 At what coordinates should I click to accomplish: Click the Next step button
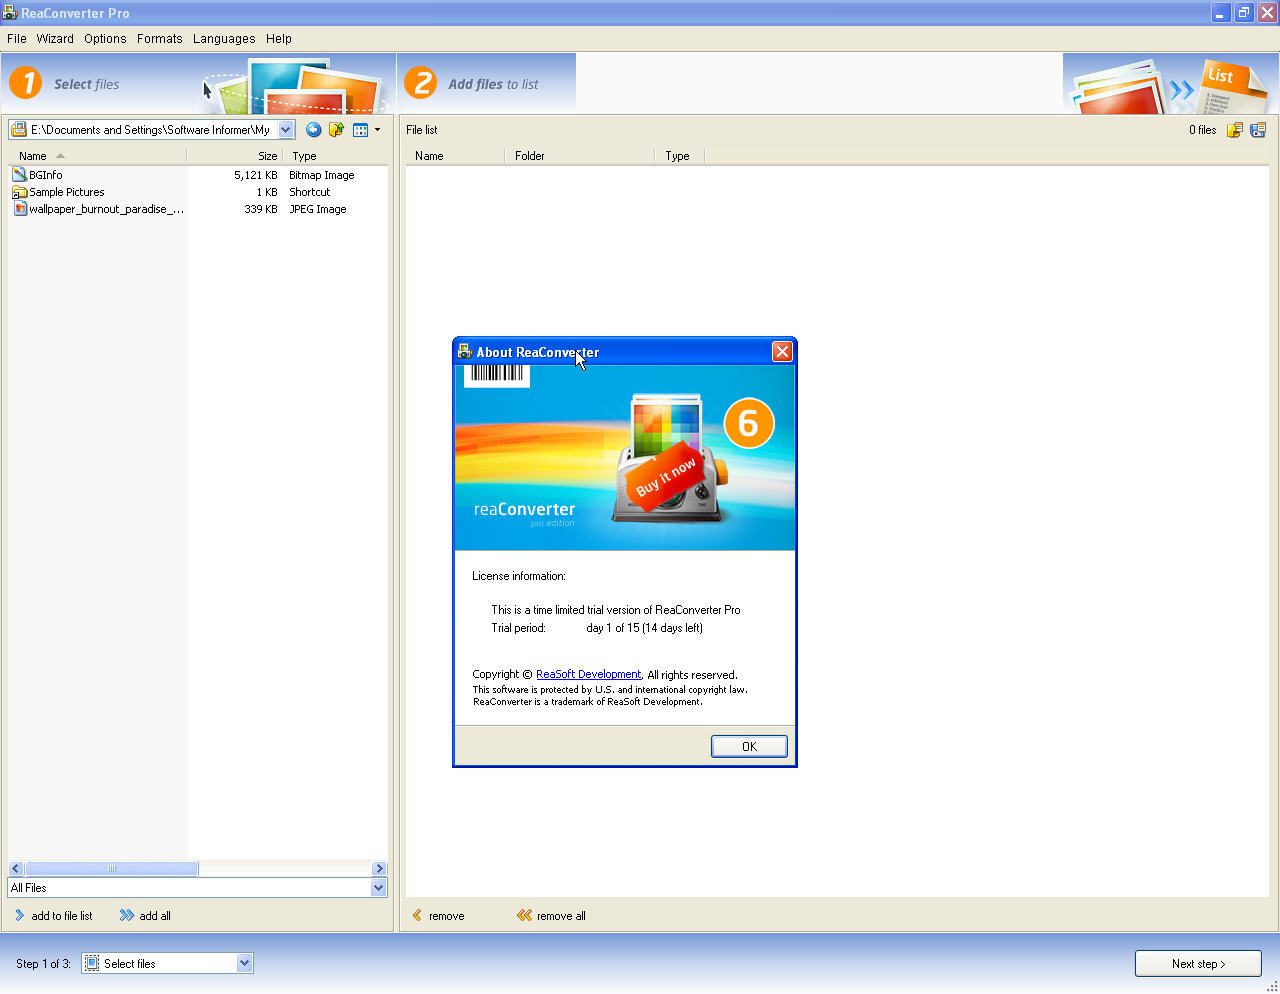(x=1198, y=964)
